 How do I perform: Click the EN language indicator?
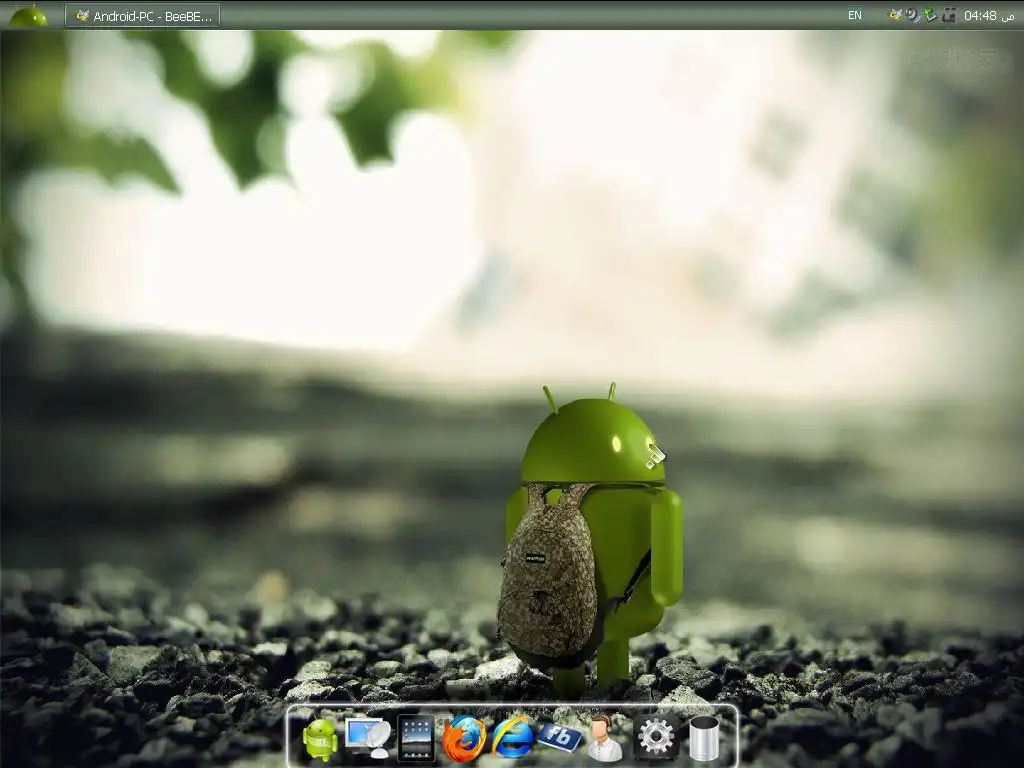point(854,15)
